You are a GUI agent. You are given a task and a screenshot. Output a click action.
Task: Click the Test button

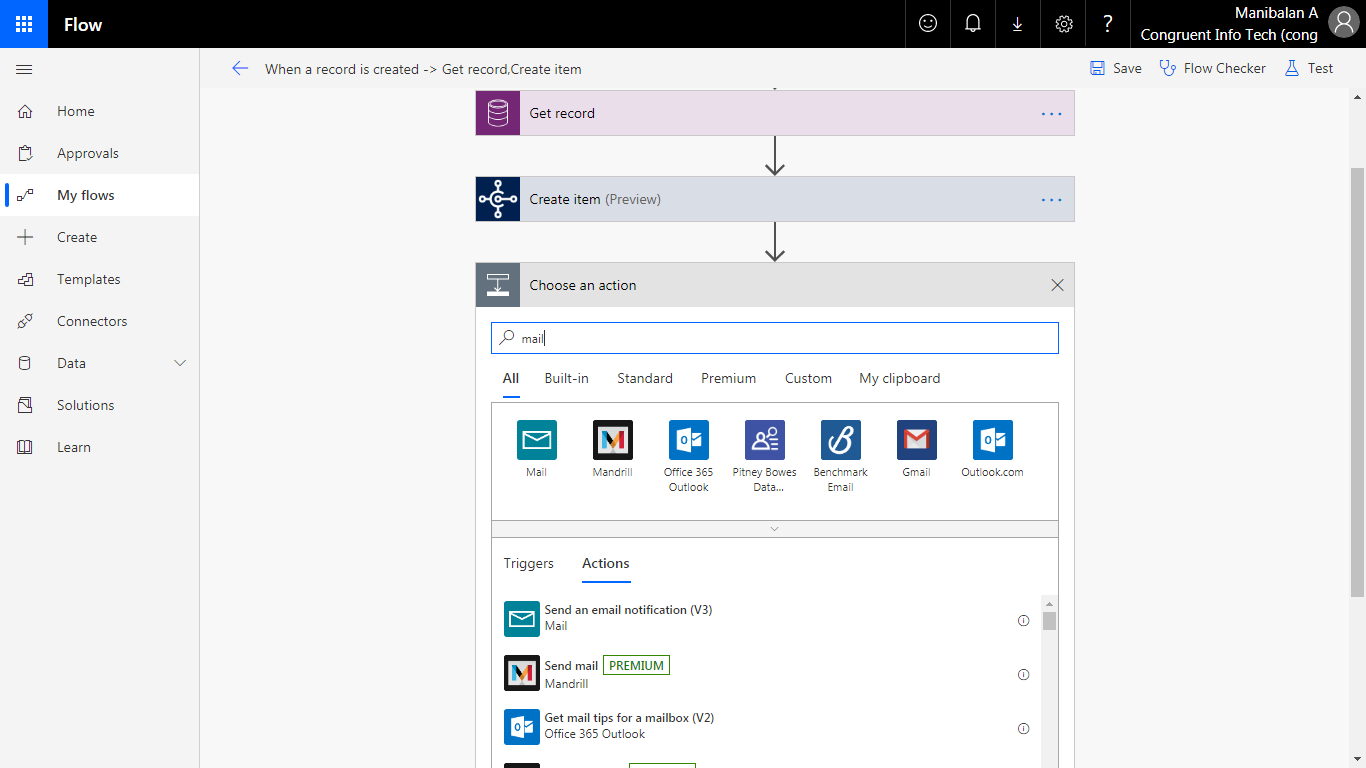(1309, 68)
